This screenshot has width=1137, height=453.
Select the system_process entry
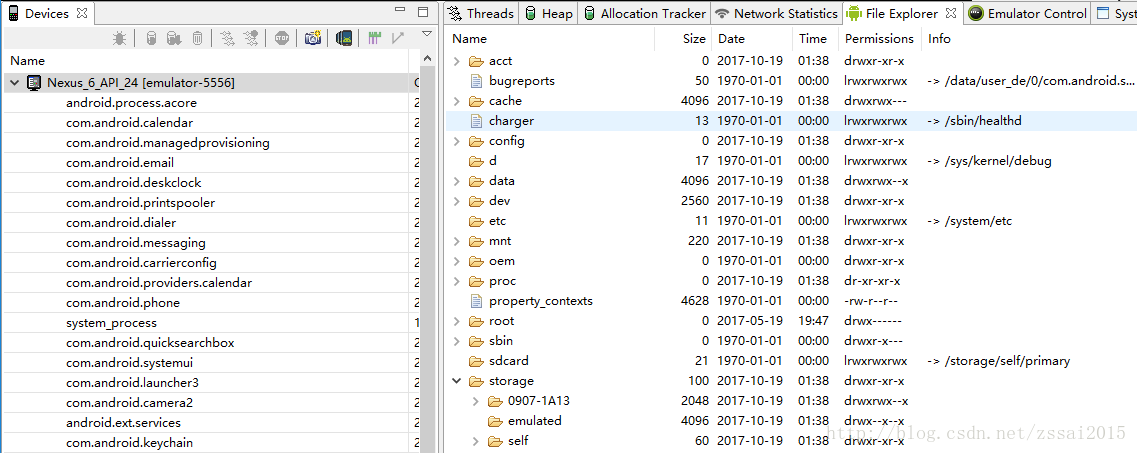(x=111, y=323)
